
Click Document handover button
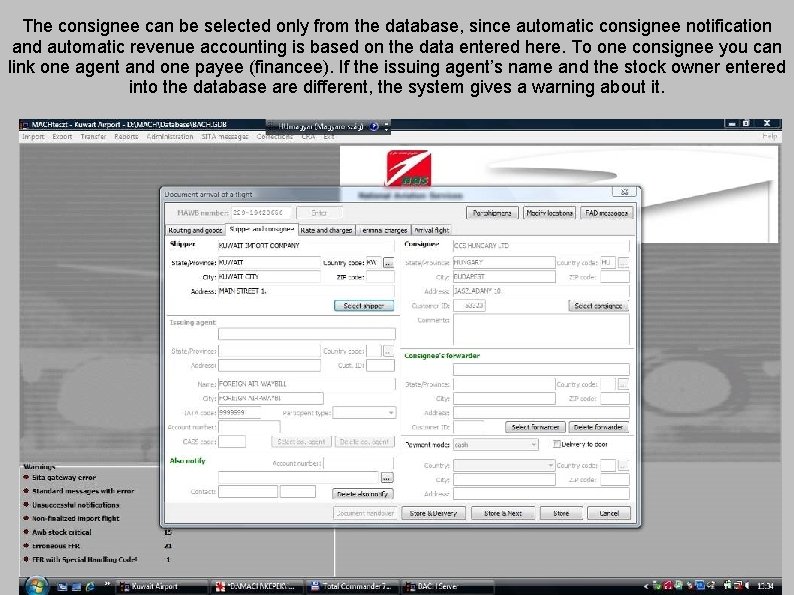[x=365, y=513]
